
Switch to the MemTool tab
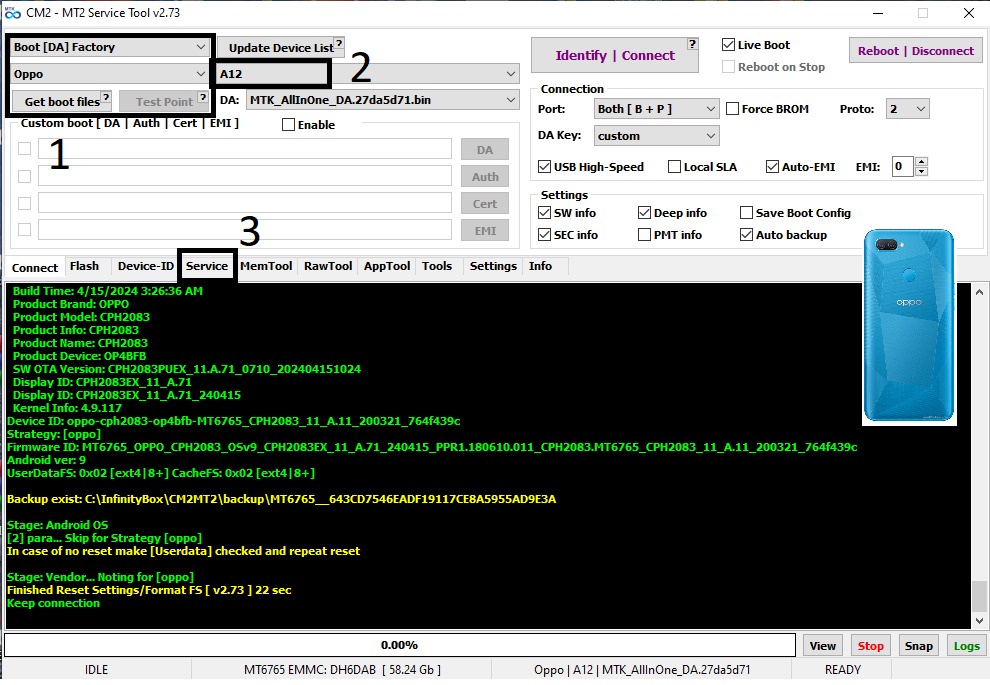click(266, 266)
